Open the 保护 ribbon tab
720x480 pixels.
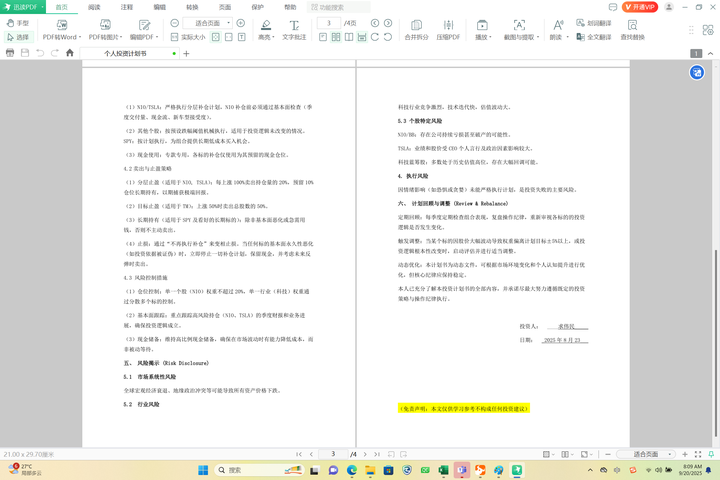[257, 7]
